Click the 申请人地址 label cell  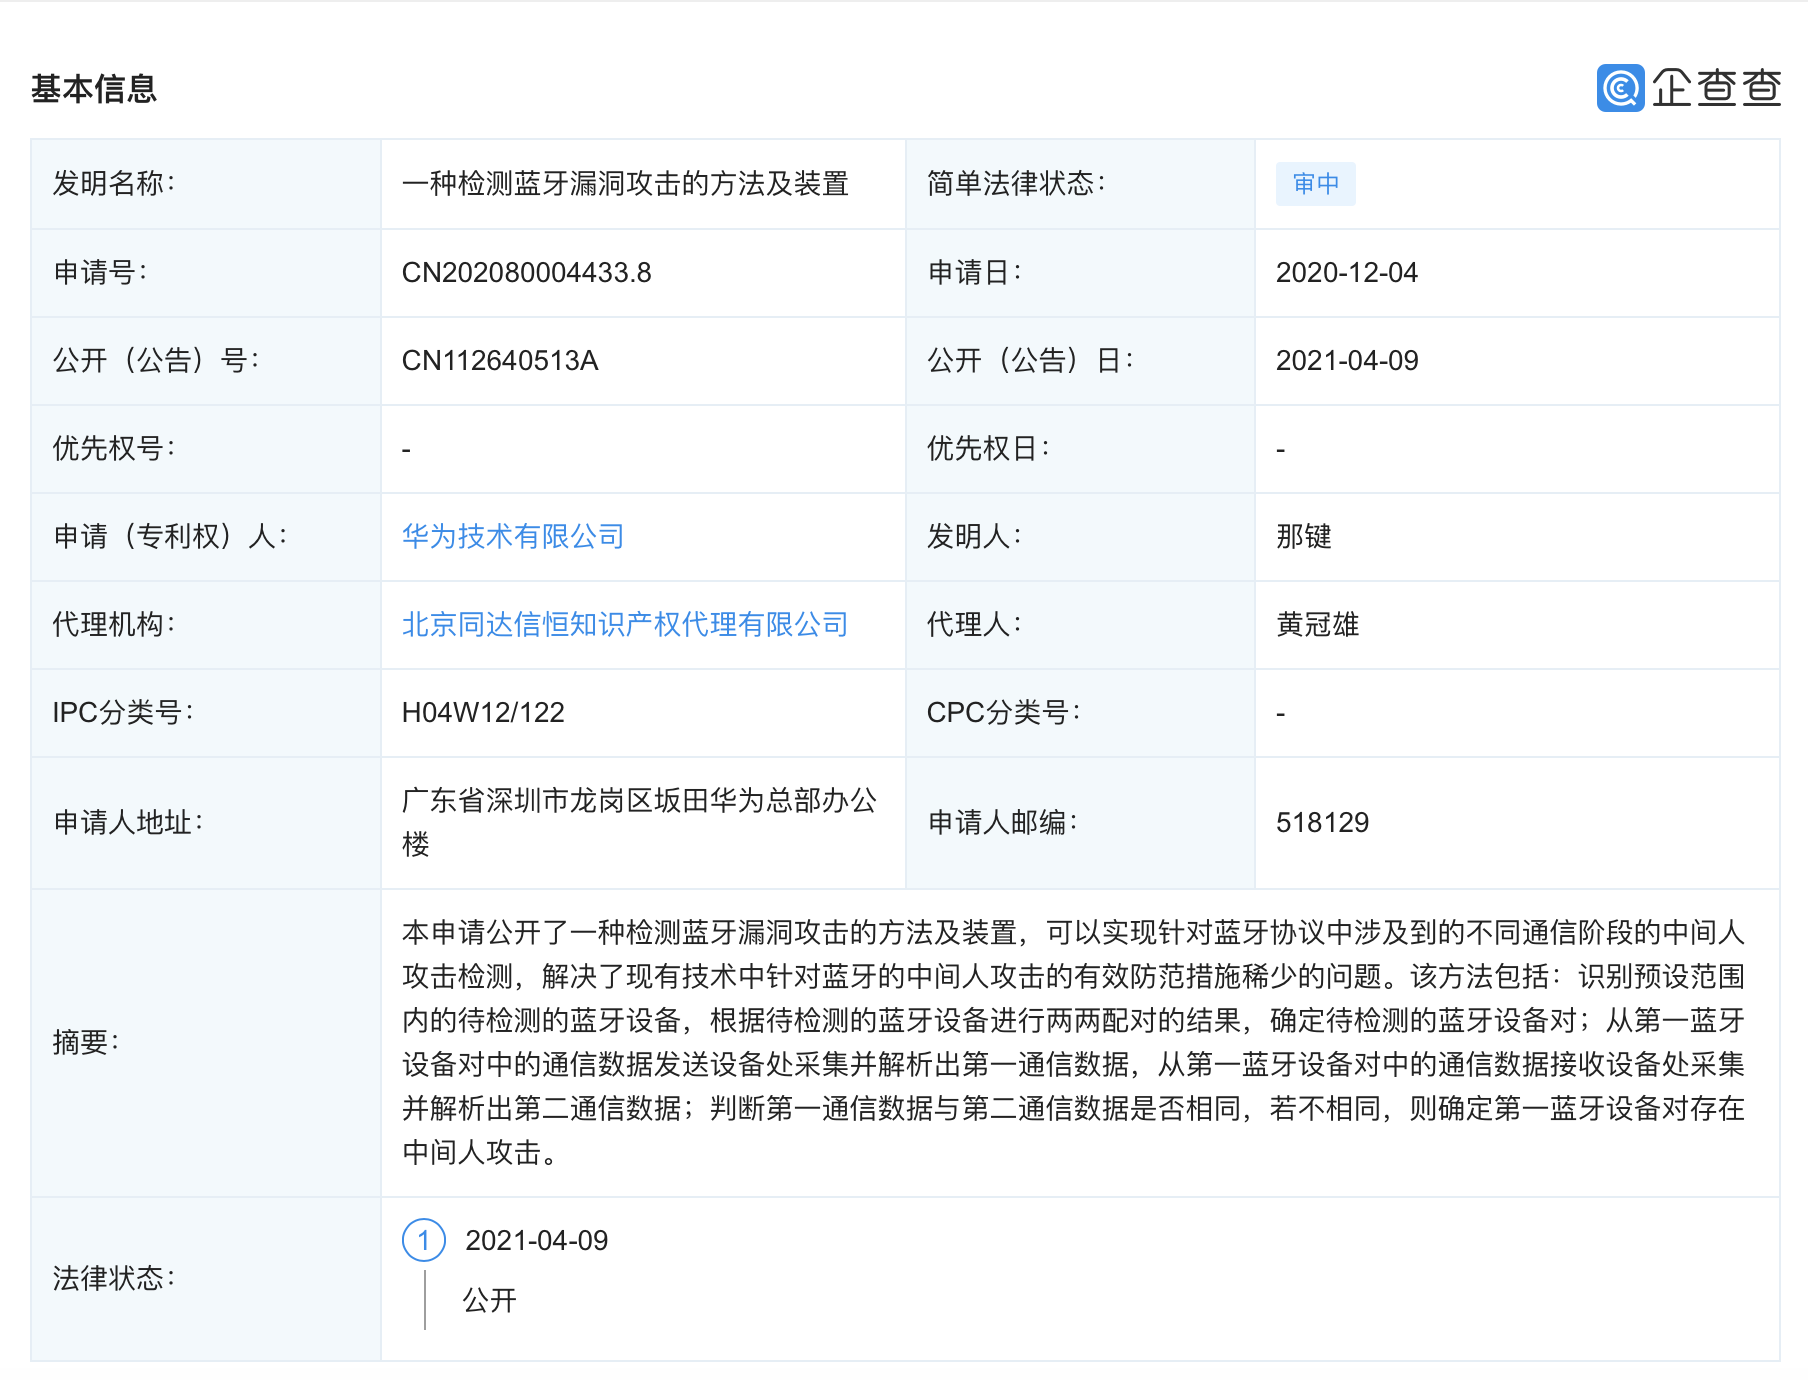click(206, 823)
